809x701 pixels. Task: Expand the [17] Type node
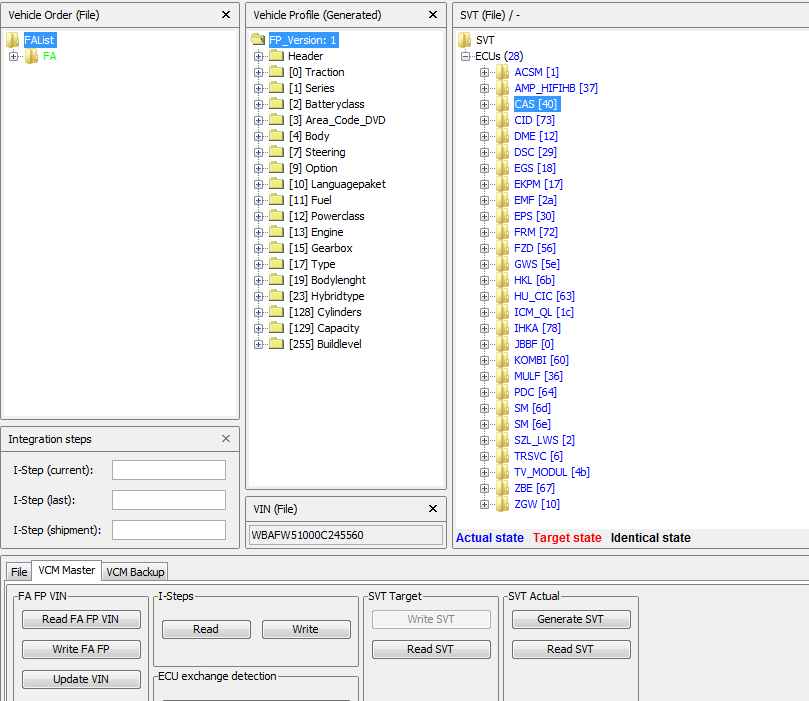coord(258,264)
